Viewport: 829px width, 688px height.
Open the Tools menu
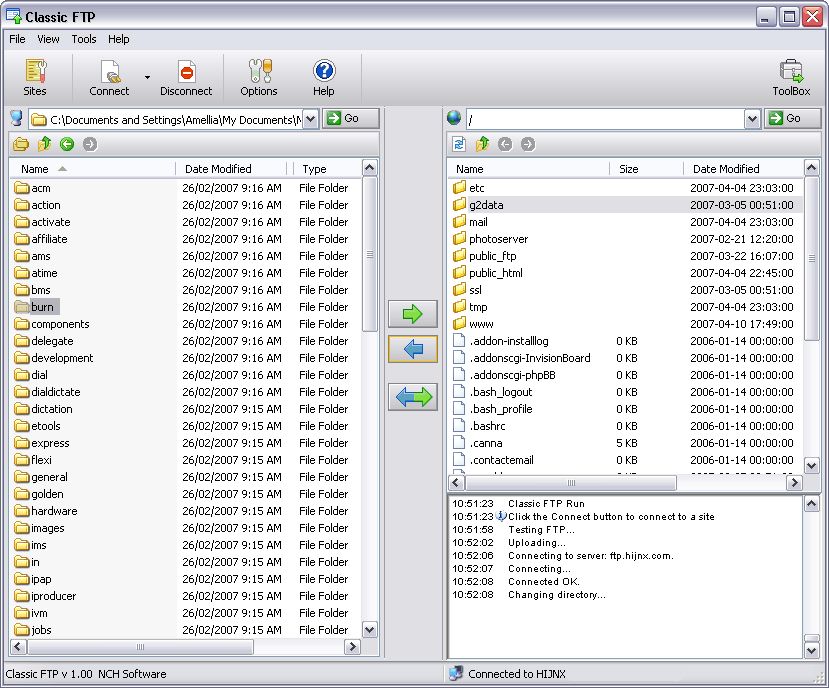coord(84,39)
